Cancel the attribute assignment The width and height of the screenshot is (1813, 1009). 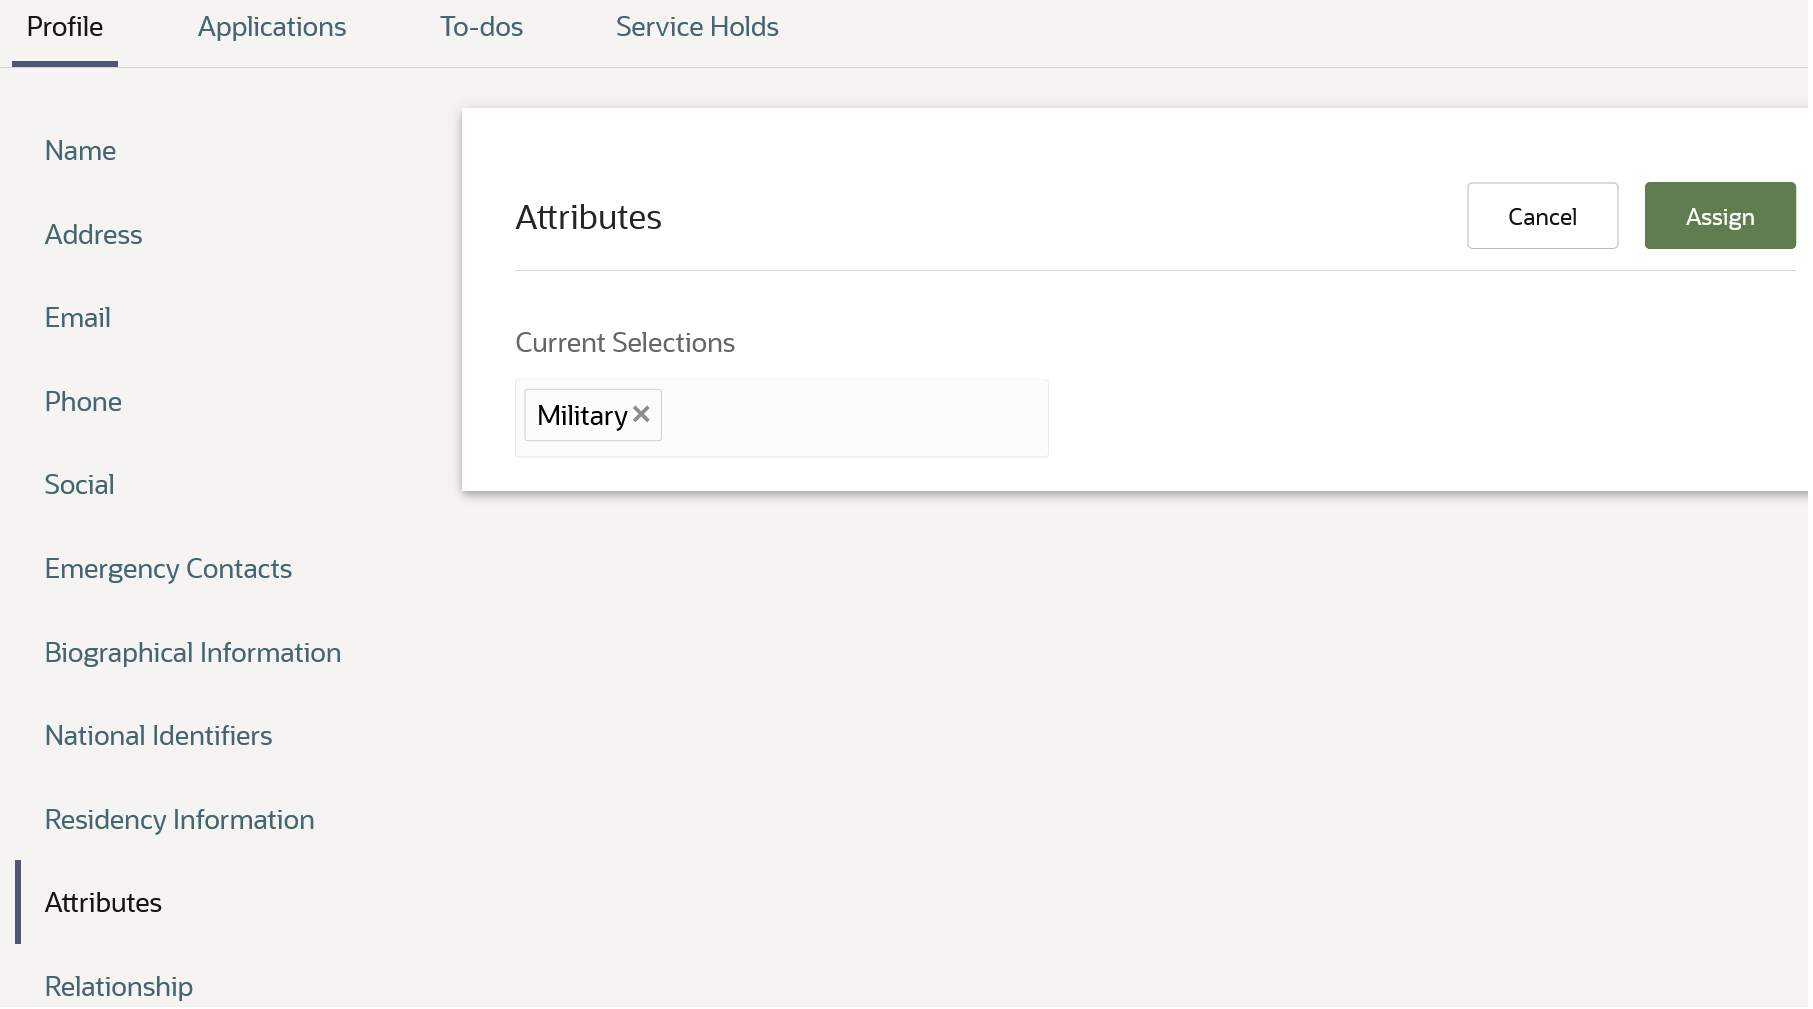coord(1541,215)
